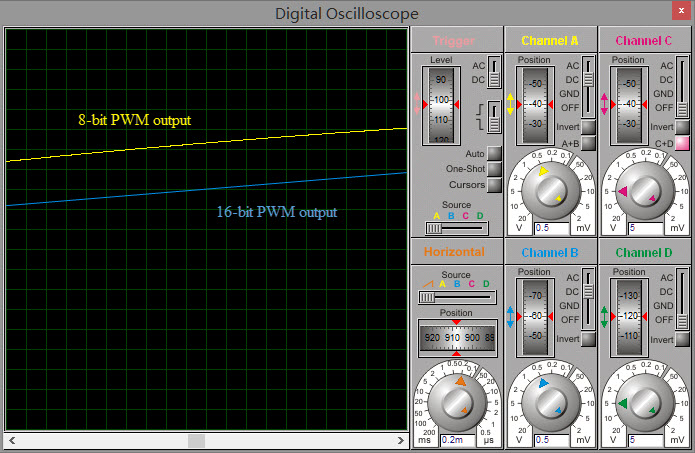The image size is (695, 453).
Task: Click the horizontal scrollbar thumb
Action: pyautogui.click(x=196, y=441)
